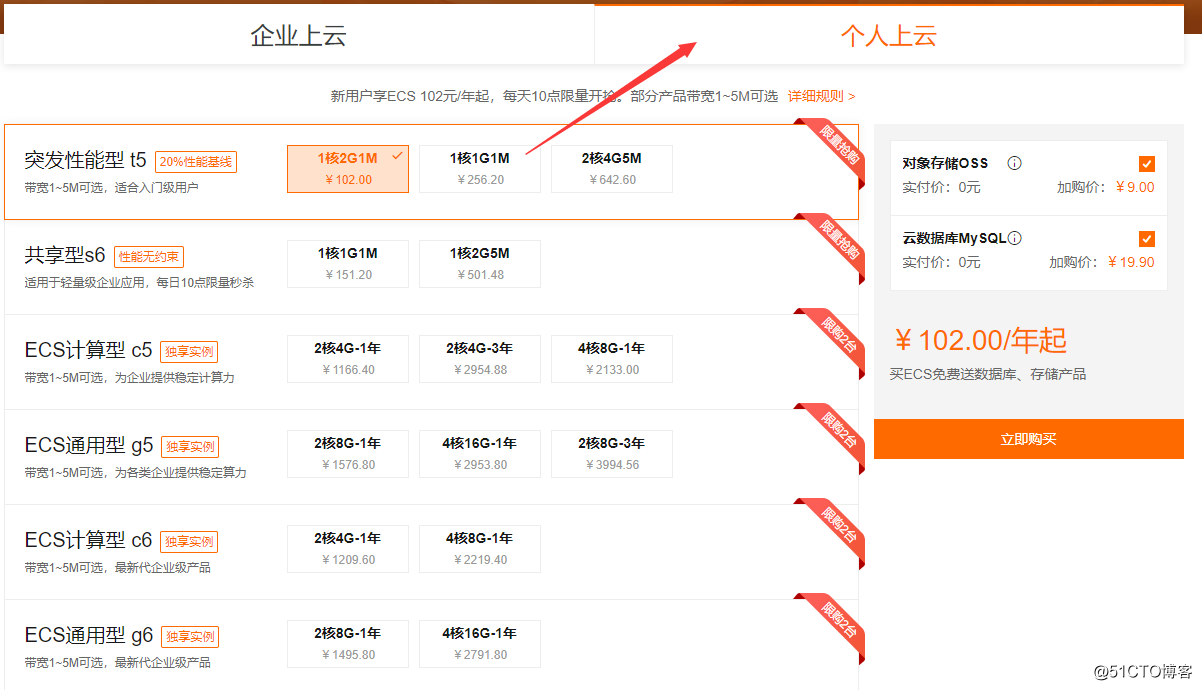1202x690 pixels.
Task: Open the 详细规则 link
Action: (x=821, y=96)
